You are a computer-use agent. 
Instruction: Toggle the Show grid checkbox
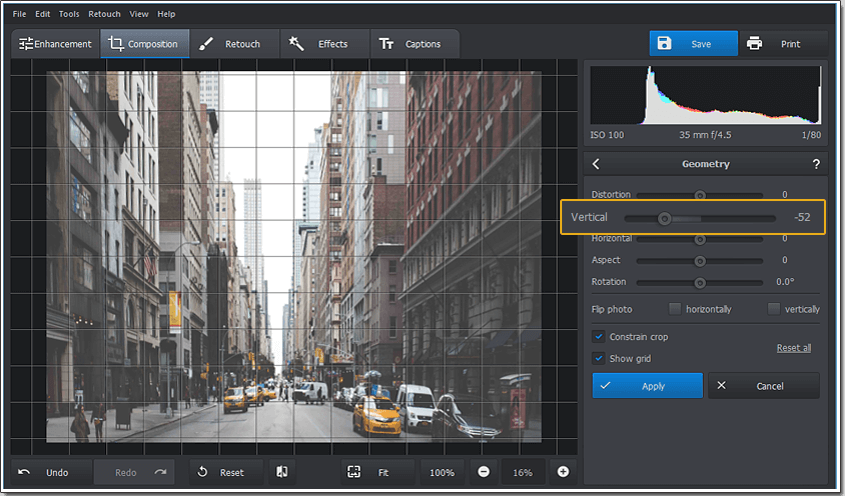pyautogui.click(x=598, y=358)
